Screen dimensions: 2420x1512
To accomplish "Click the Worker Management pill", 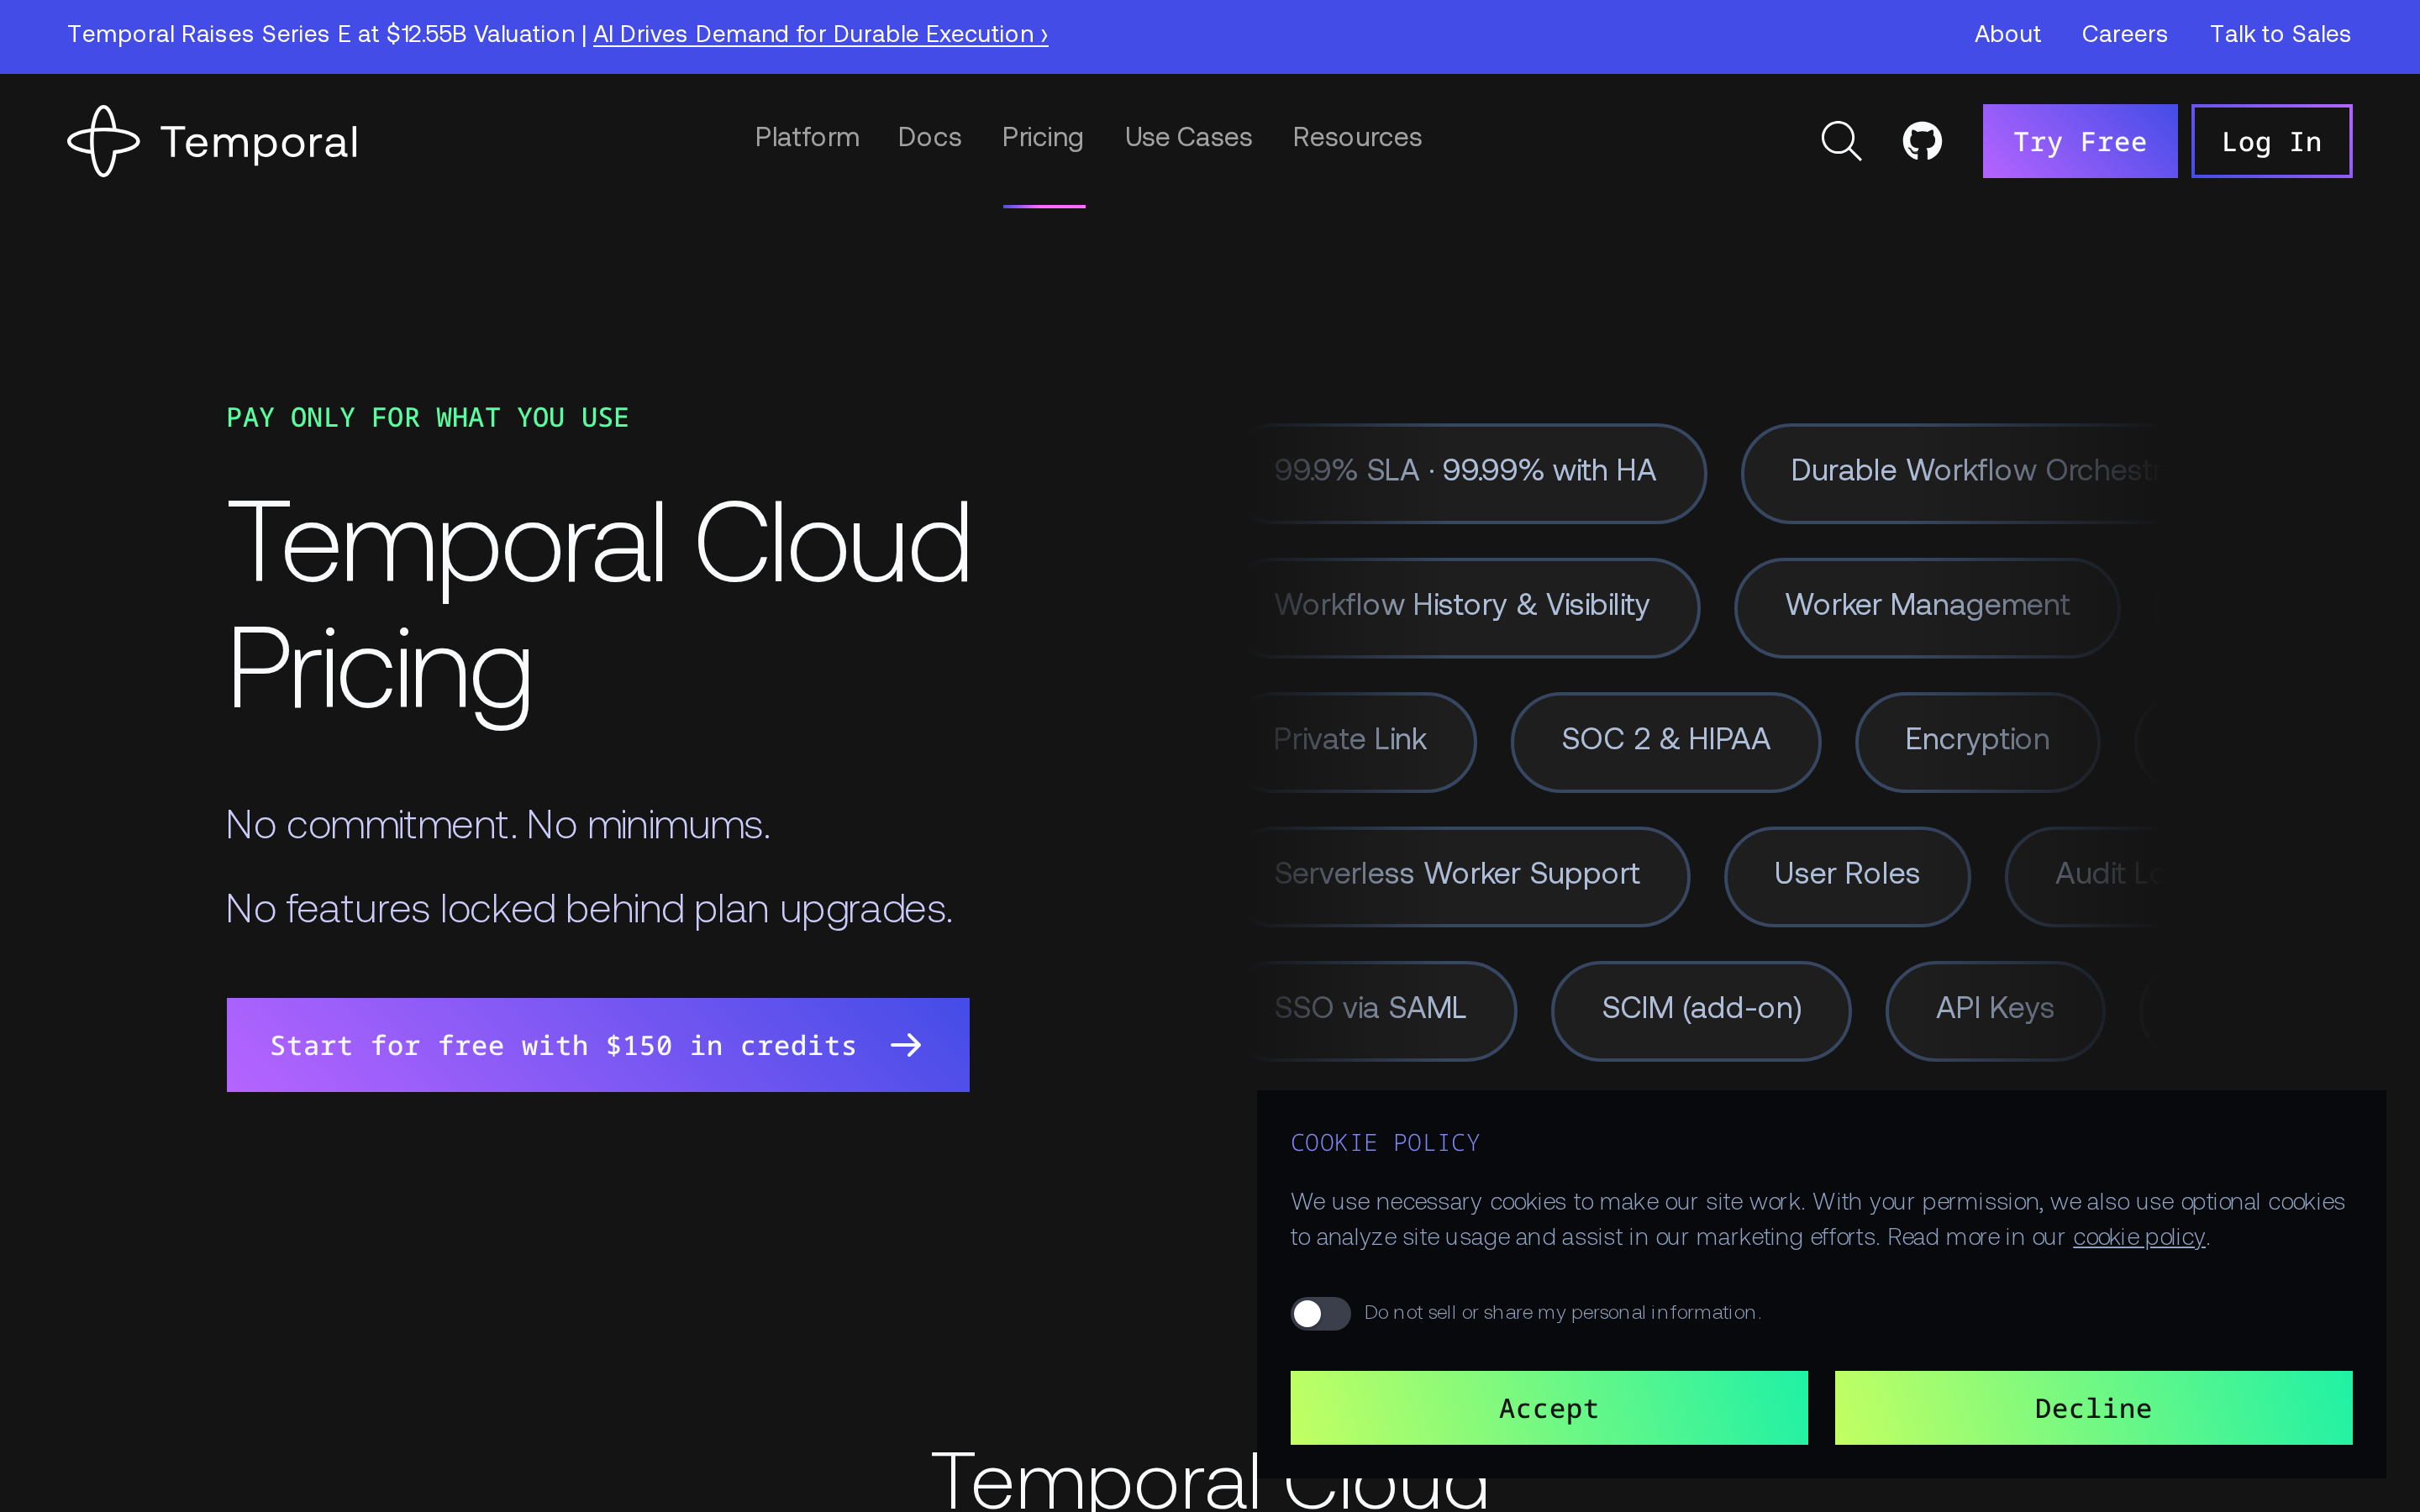I will coord(1927,607).
